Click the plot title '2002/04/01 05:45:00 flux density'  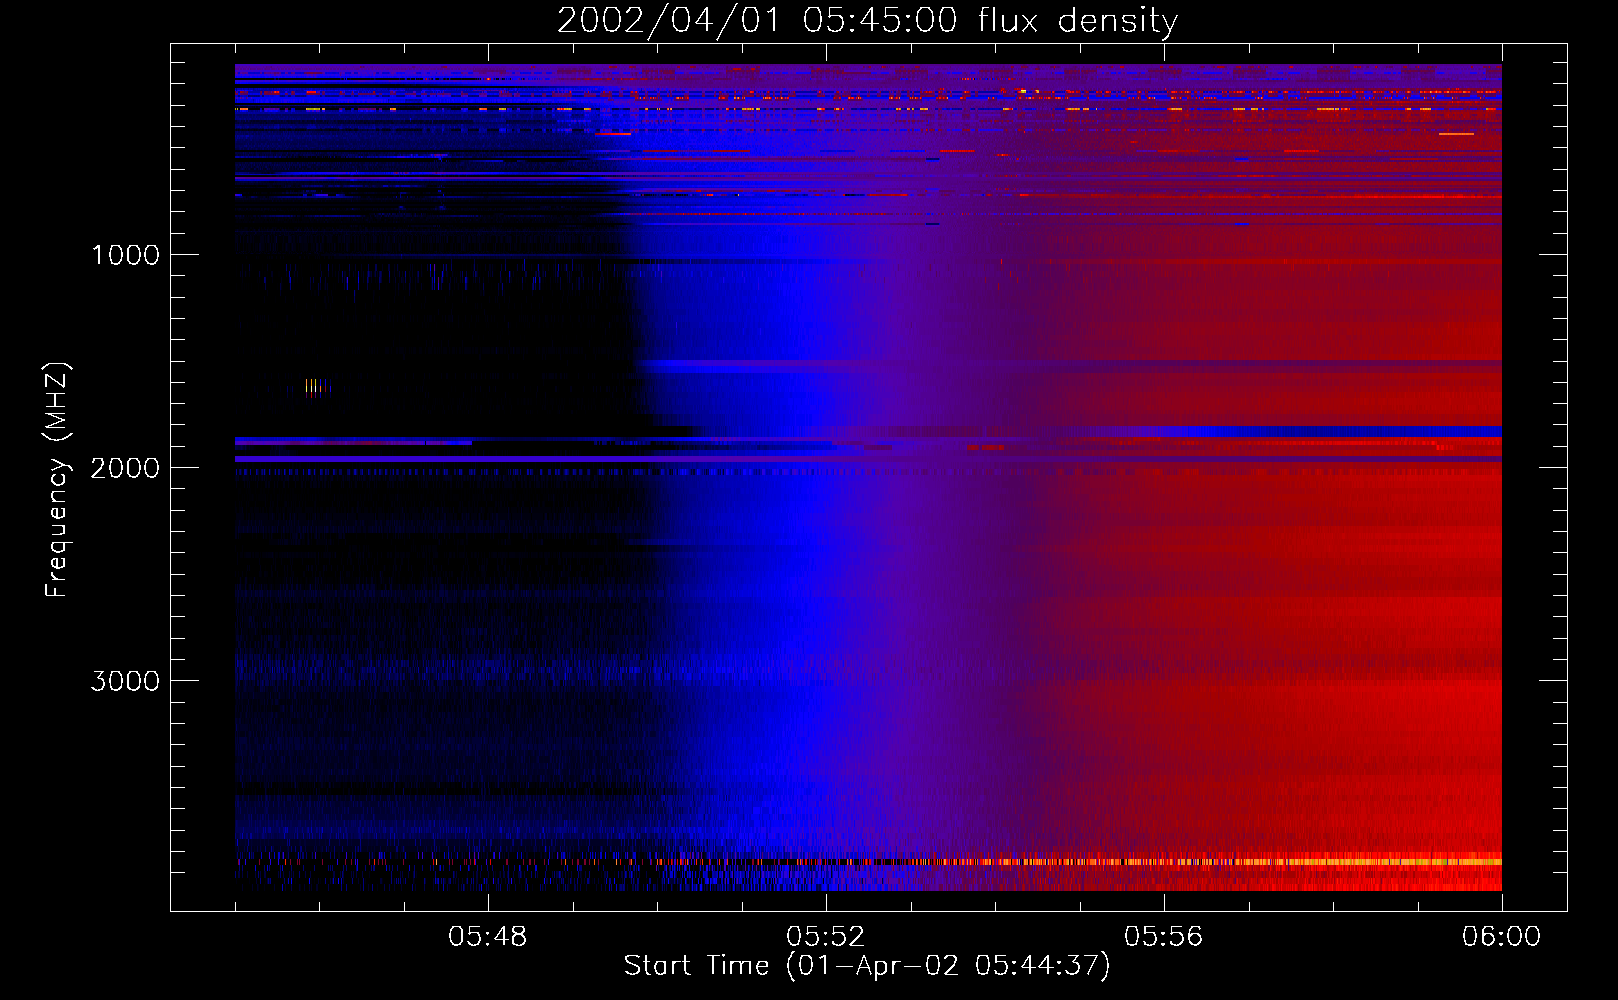click(x=867, y=20)
